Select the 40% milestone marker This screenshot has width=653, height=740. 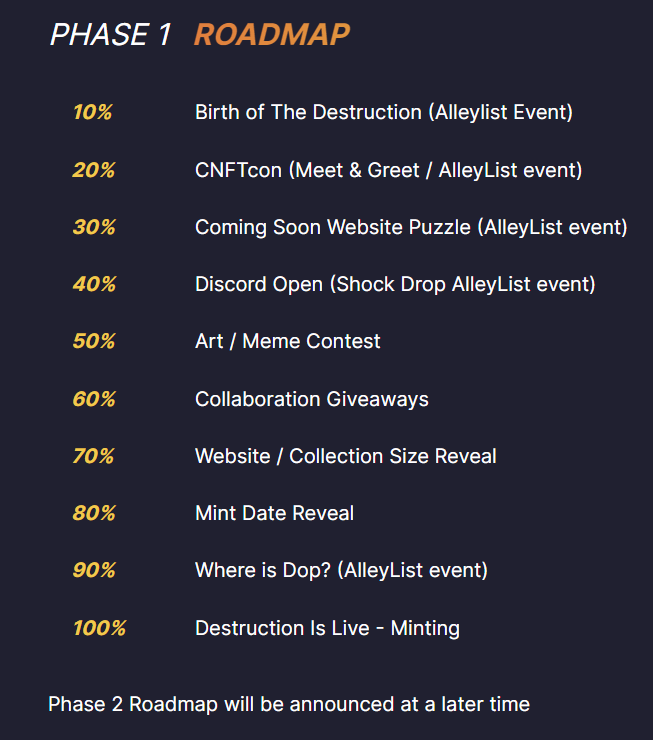tap(94, 285)
